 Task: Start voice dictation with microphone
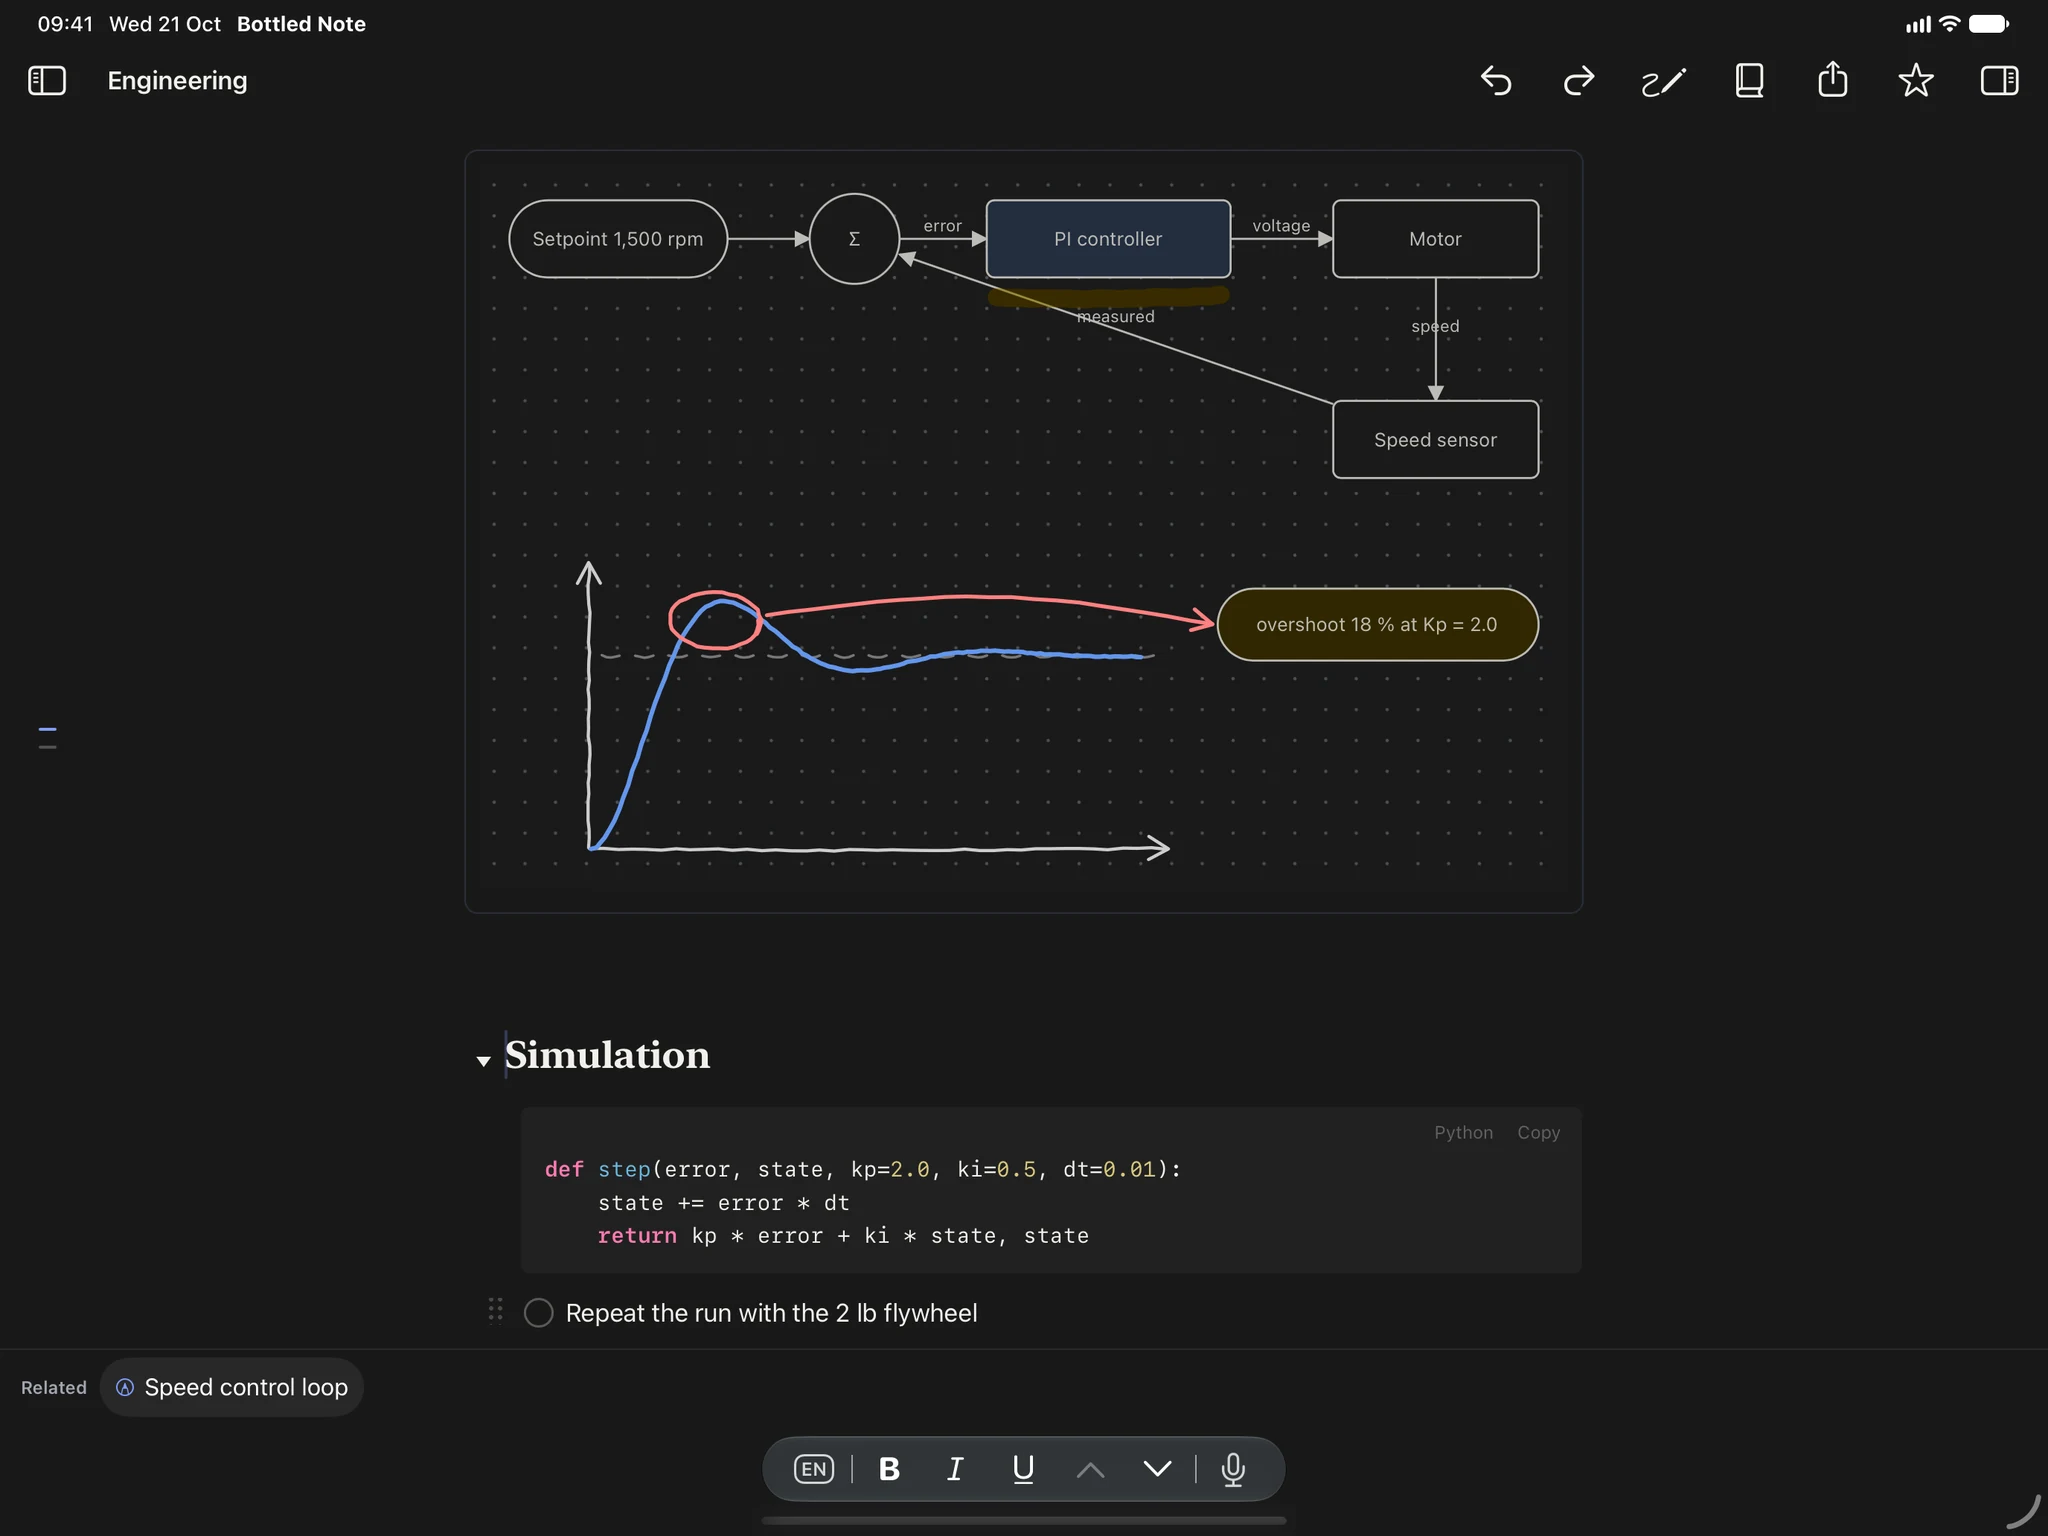[1233, 1469]
